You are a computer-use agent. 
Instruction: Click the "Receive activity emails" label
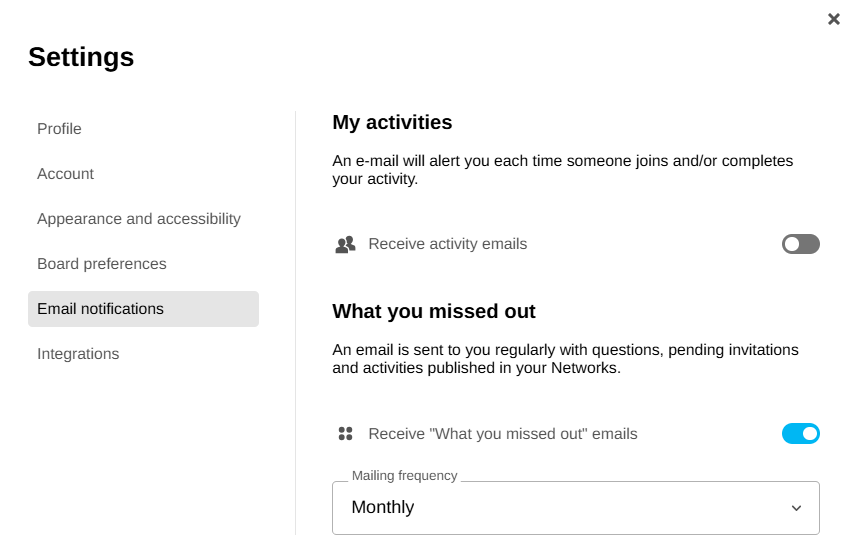coord(447,244)
